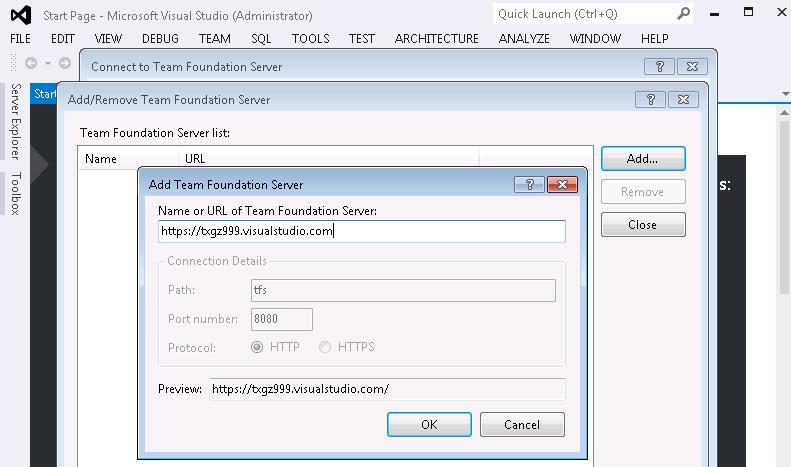Click the help icon of Add/Remove Team Foundation Server dialog

click(x=651, y=99)
